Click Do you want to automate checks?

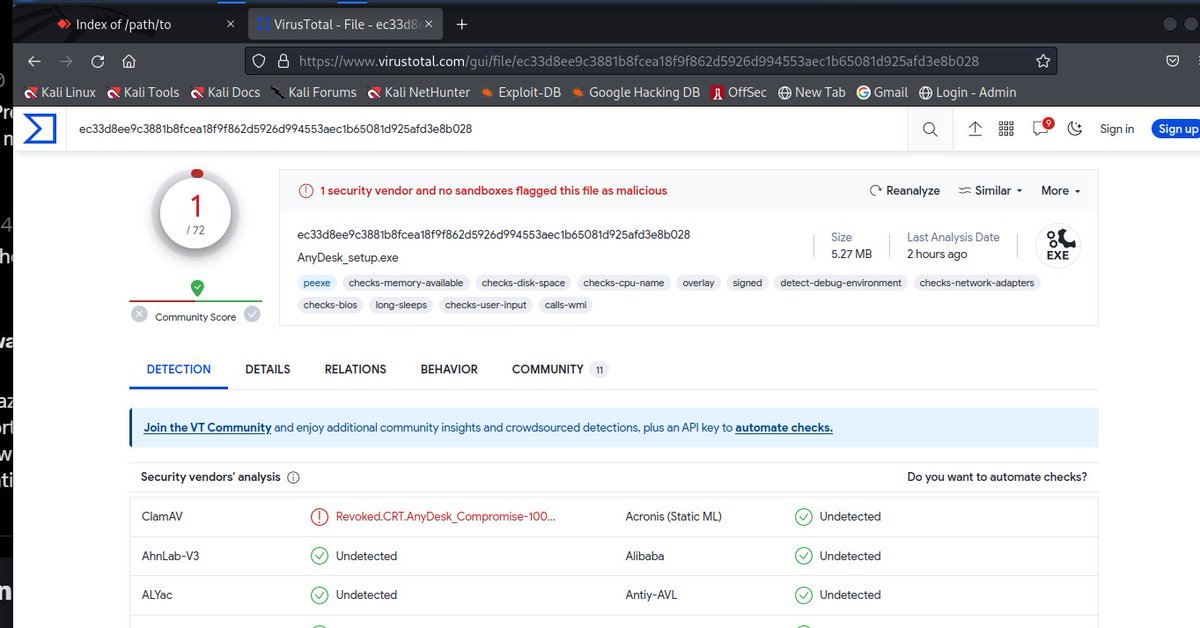point(997,477)
